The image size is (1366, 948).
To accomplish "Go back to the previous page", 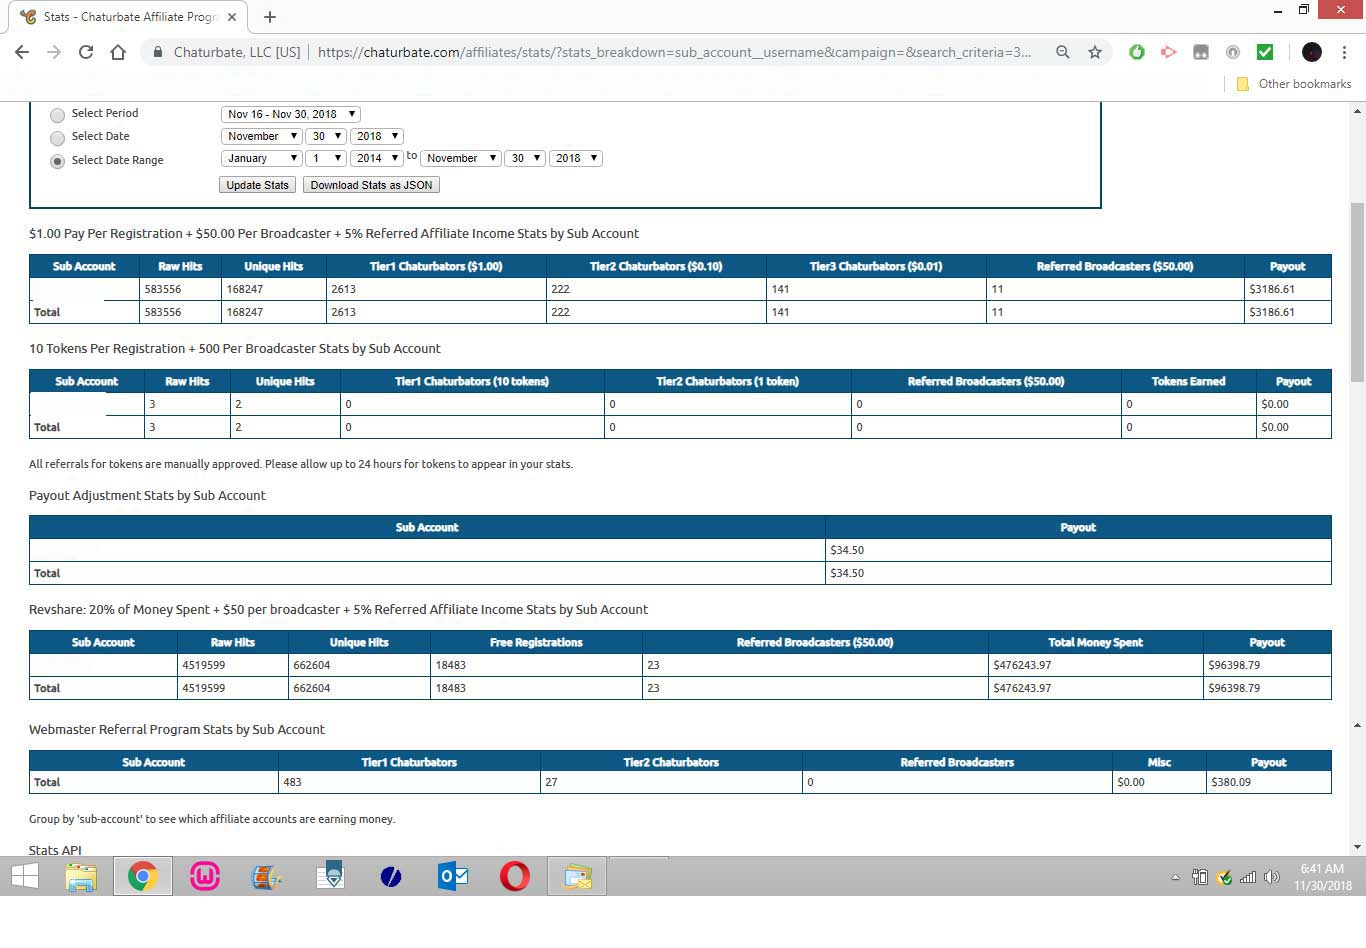I will coord(22,52).
